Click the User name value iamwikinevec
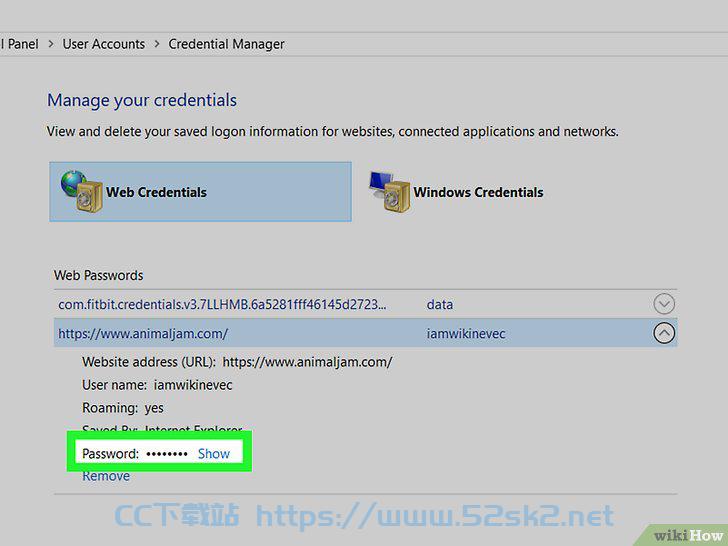The image size is (728, 546). click(x=193, y=385)
